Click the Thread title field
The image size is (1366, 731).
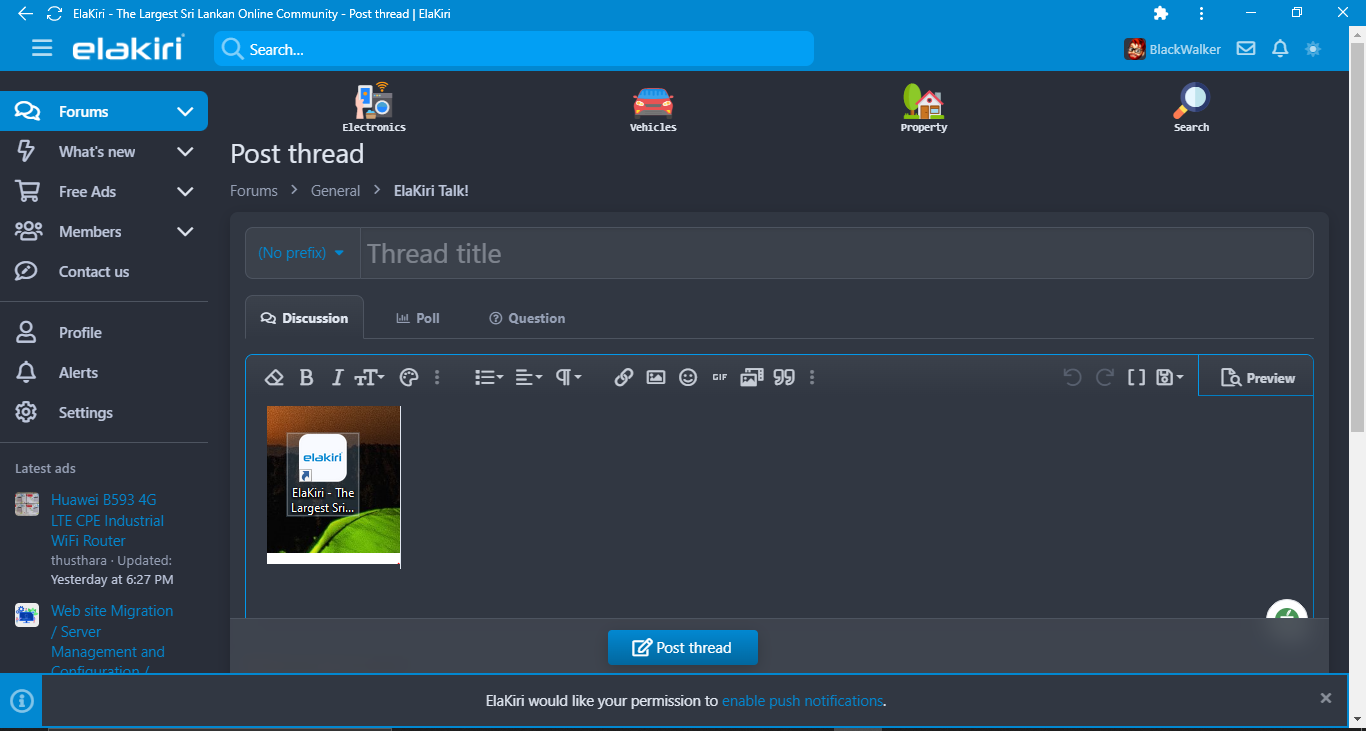(837, 253)
